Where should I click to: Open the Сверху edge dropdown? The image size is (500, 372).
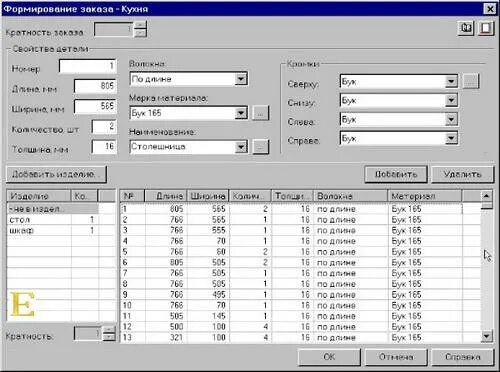tap(451, 81)
